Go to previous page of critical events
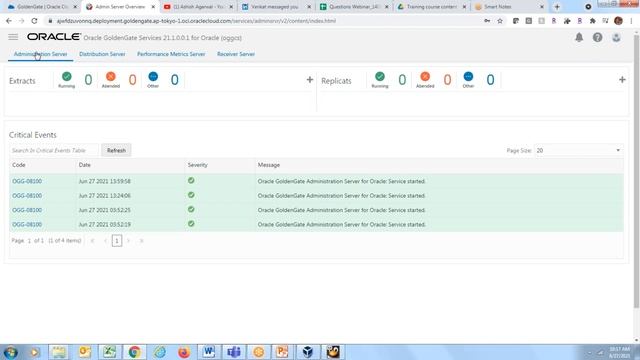Screen dimensions: 640x360 point(105,241)
